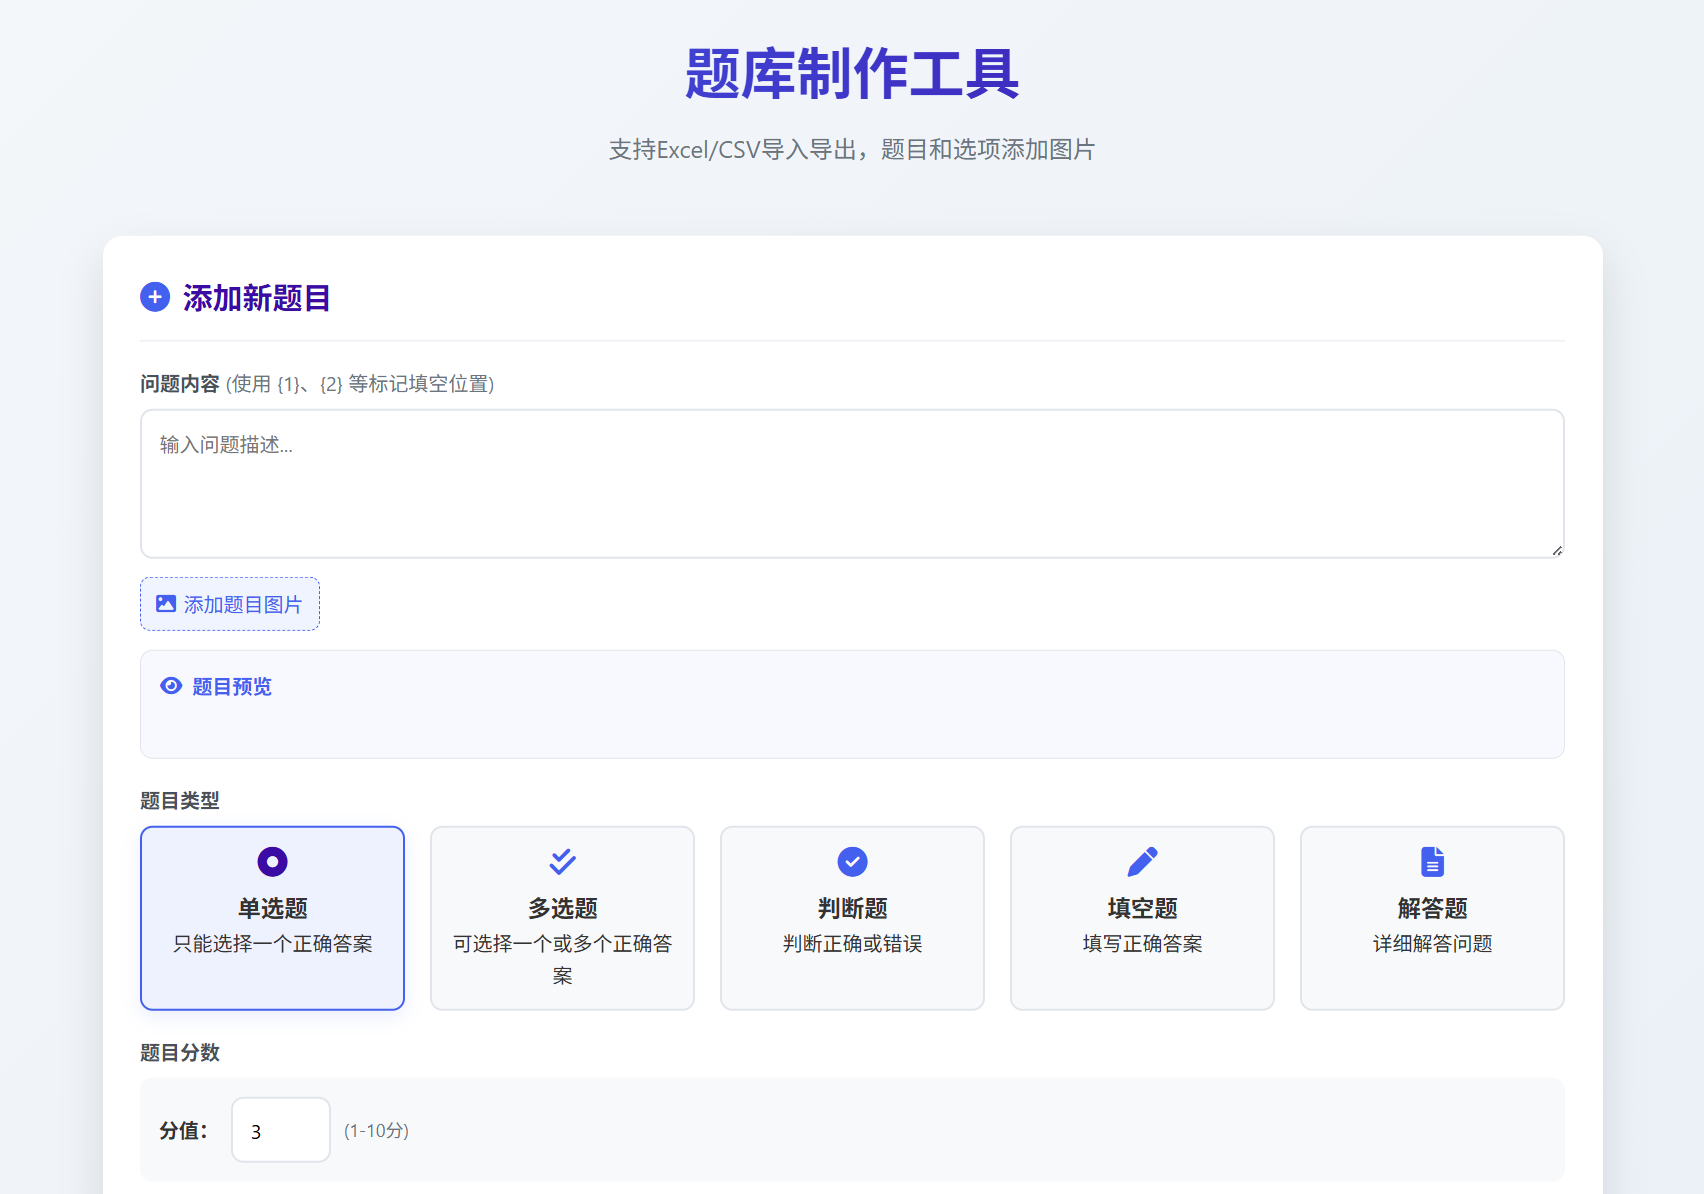The image size is (1704, 1194).
Task: Click the 单选题 radio circle icon
Action: coord(272,861)
